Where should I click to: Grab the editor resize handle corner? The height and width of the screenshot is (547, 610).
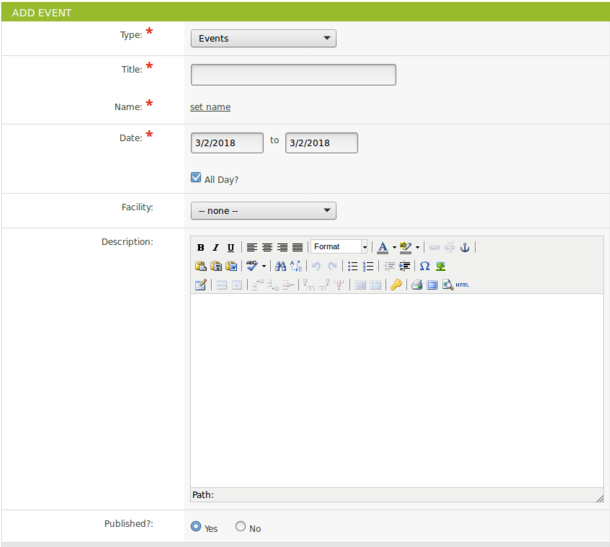click(x=600, y=498)
